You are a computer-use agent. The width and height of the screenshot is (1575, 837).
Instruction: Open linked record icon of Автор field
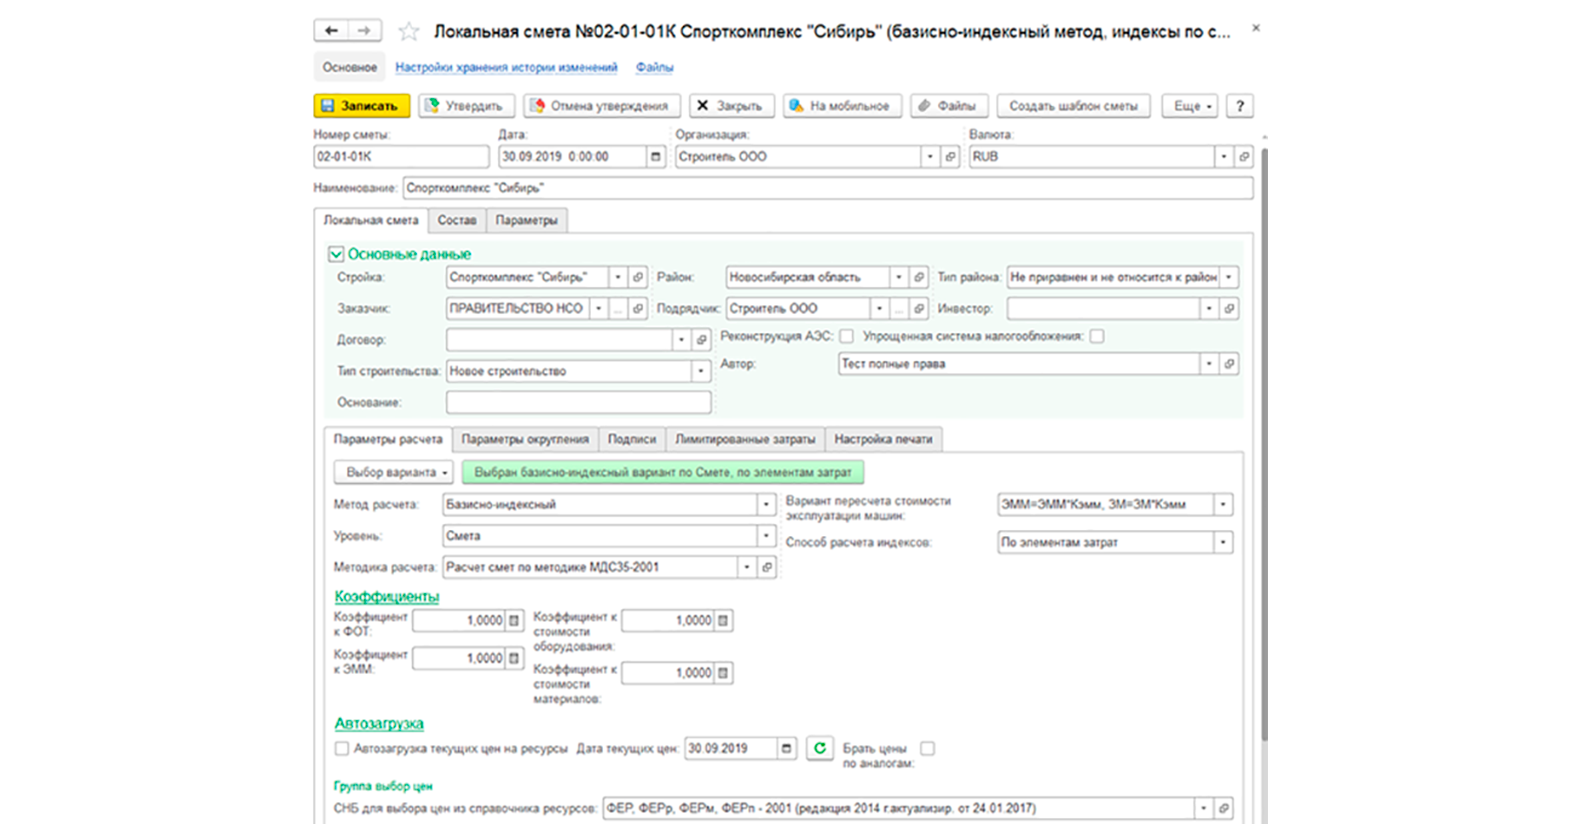[1229, 364]
